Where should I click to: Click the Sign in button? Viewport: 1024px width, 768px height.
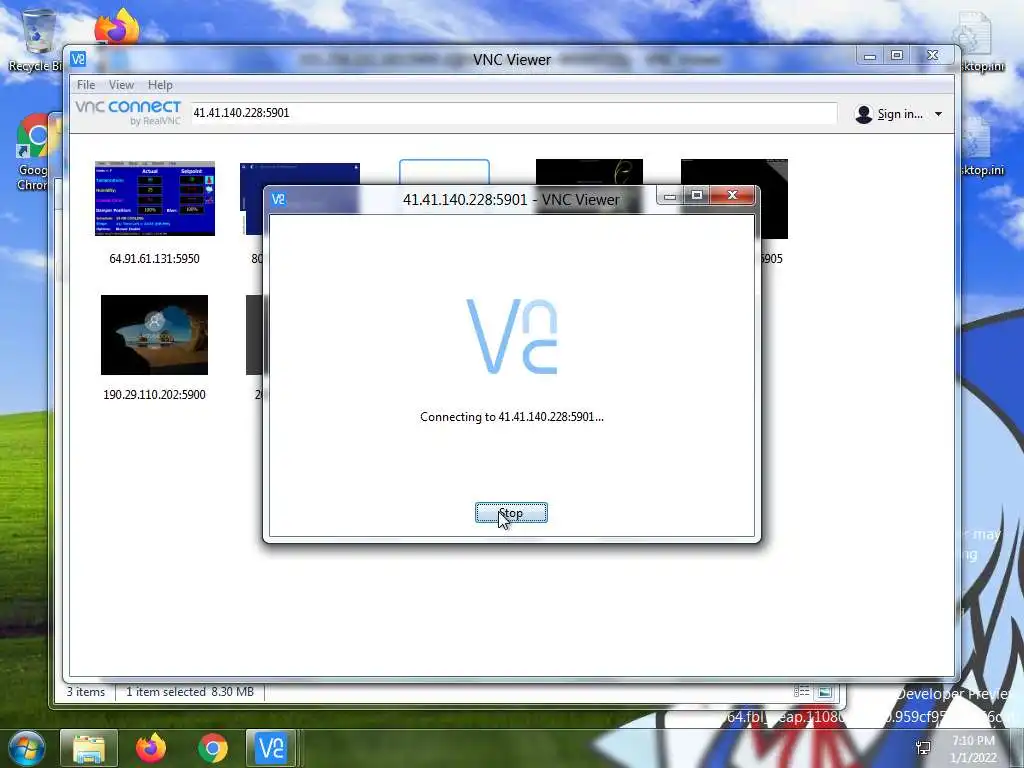pyautogui.click(x=899, y=114)
